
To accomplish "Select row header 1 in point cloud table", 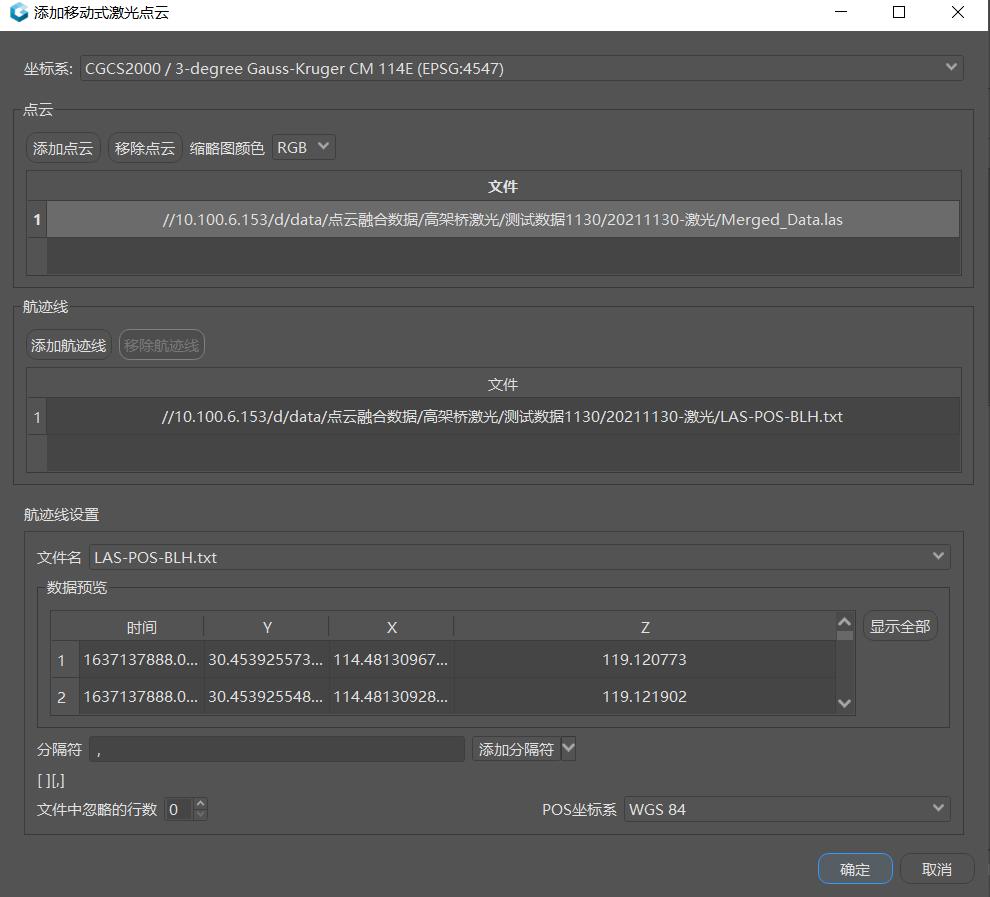I will (x=37, y=220).
